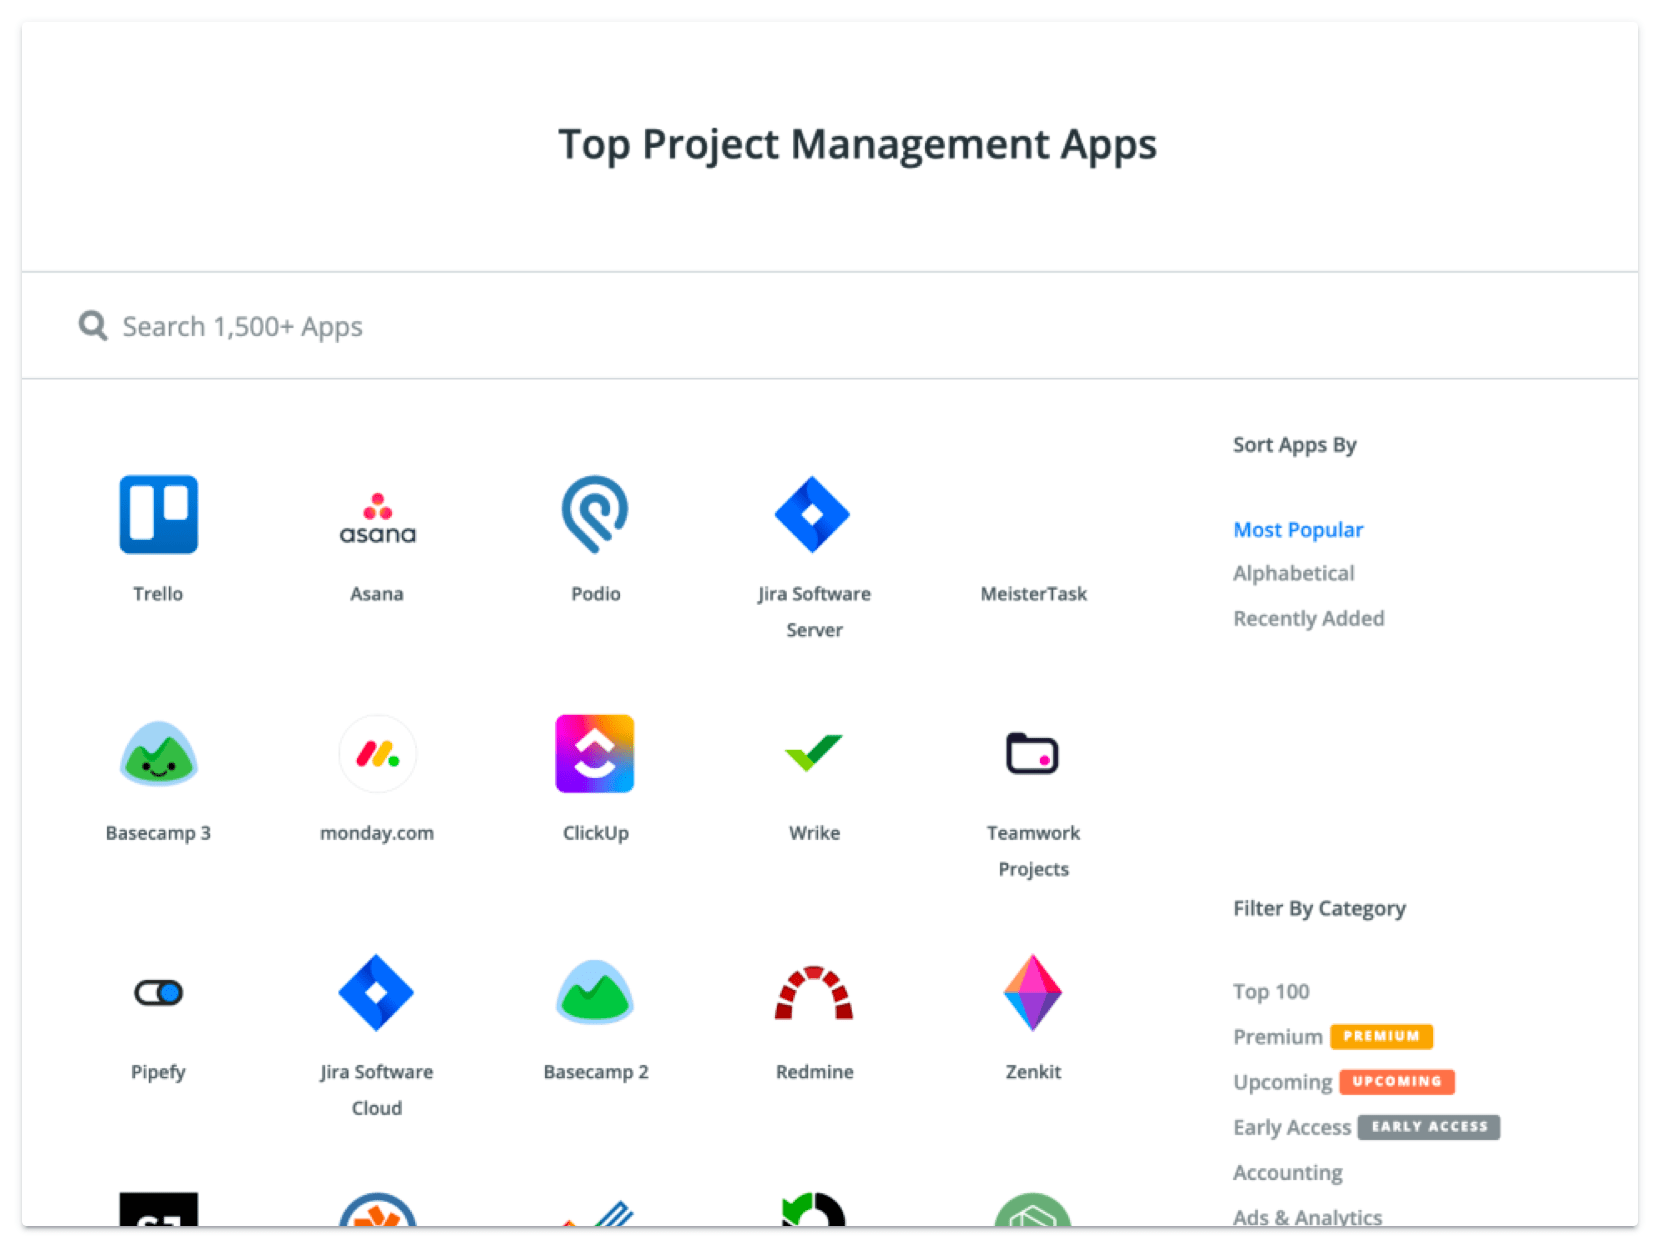
Task: Click the red UPCOMING badge
Action: point(1396,1081)
